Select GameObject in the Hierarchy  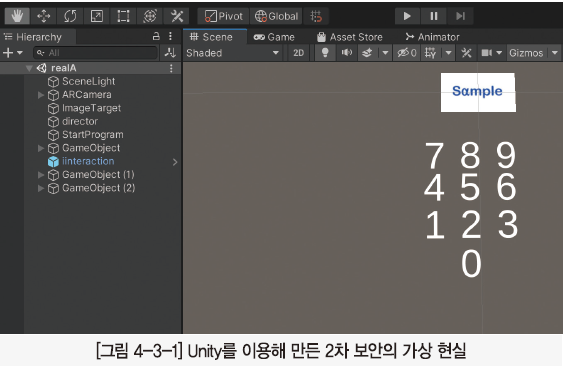coord(91,148)
